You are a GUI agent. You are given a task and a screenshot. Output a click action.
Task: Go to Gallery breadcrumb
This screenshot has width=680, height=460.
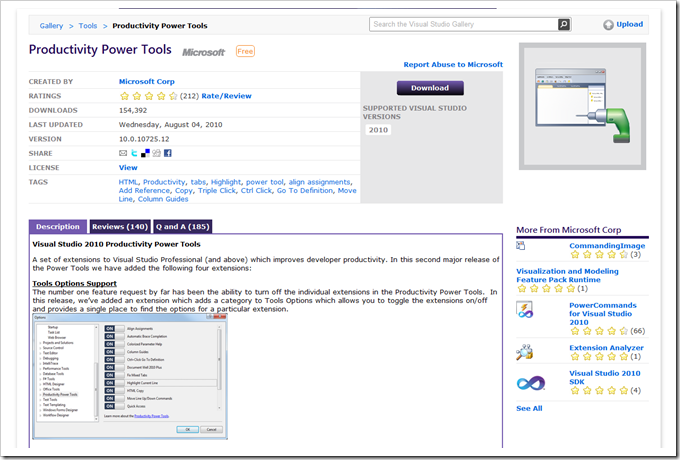tap(51, 26)
